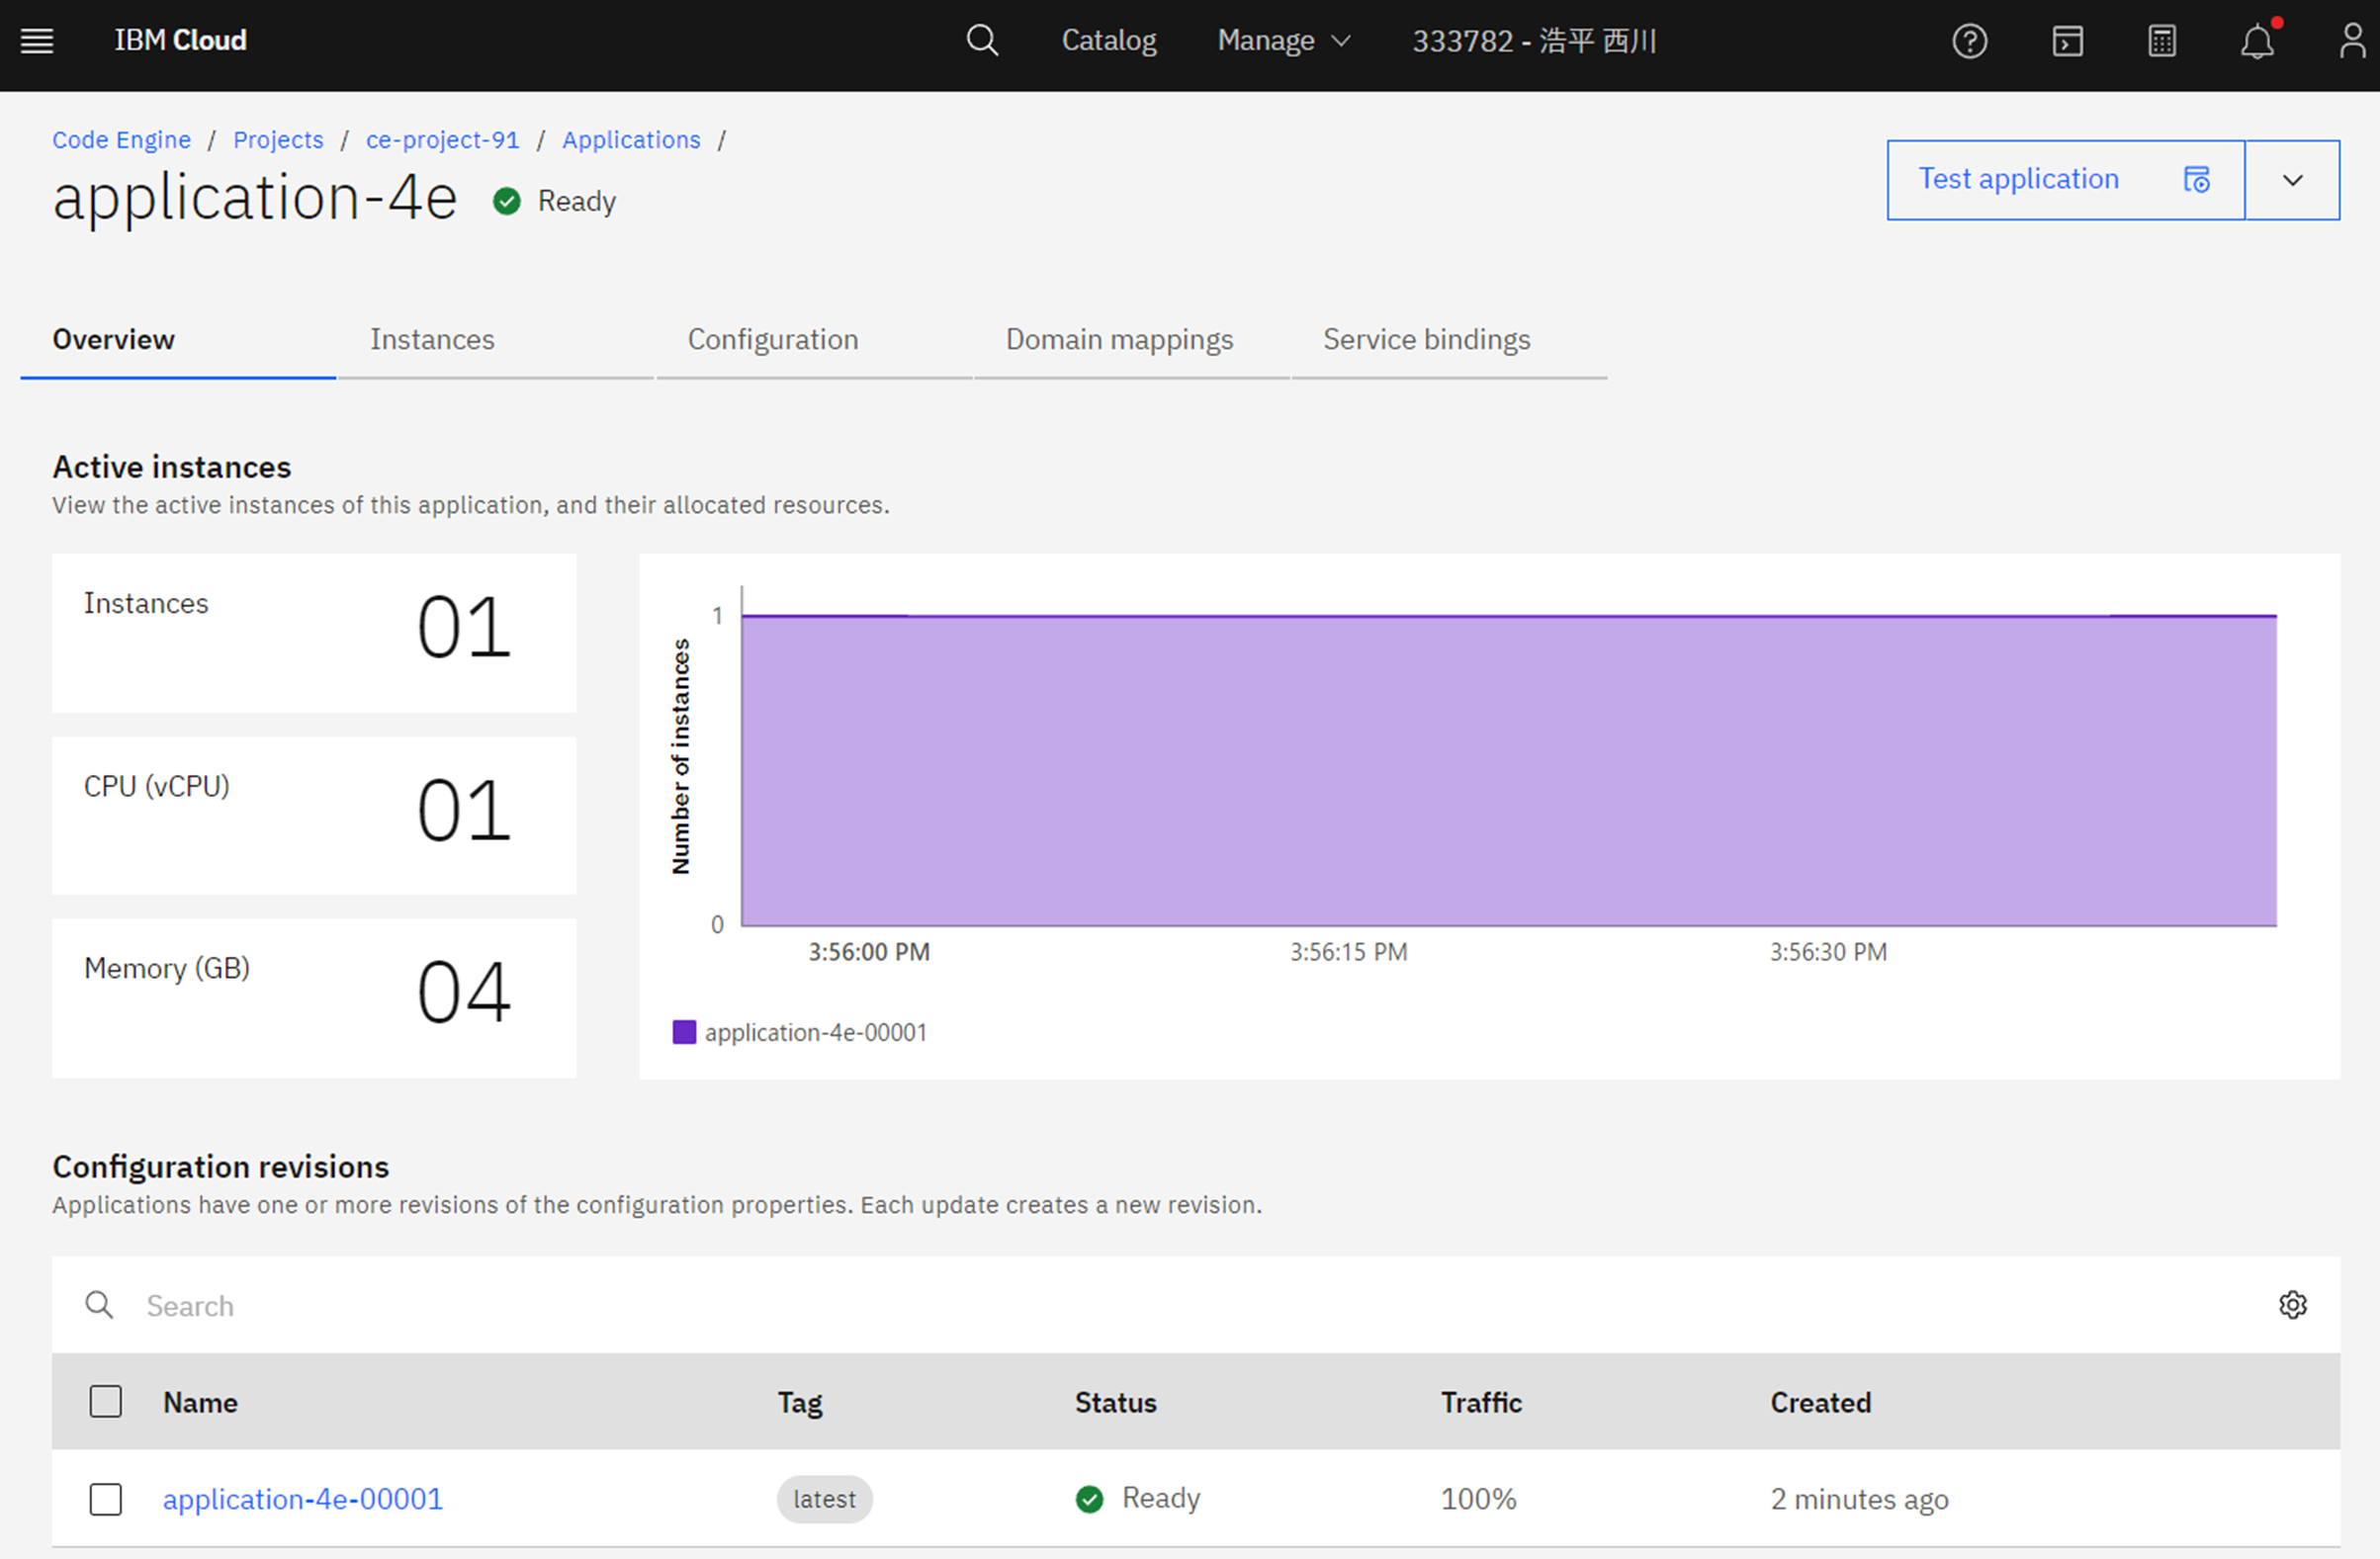Open the application-4e-00001 revision link
The height and width of the screenshot is (1559, 2380).
302,1498
